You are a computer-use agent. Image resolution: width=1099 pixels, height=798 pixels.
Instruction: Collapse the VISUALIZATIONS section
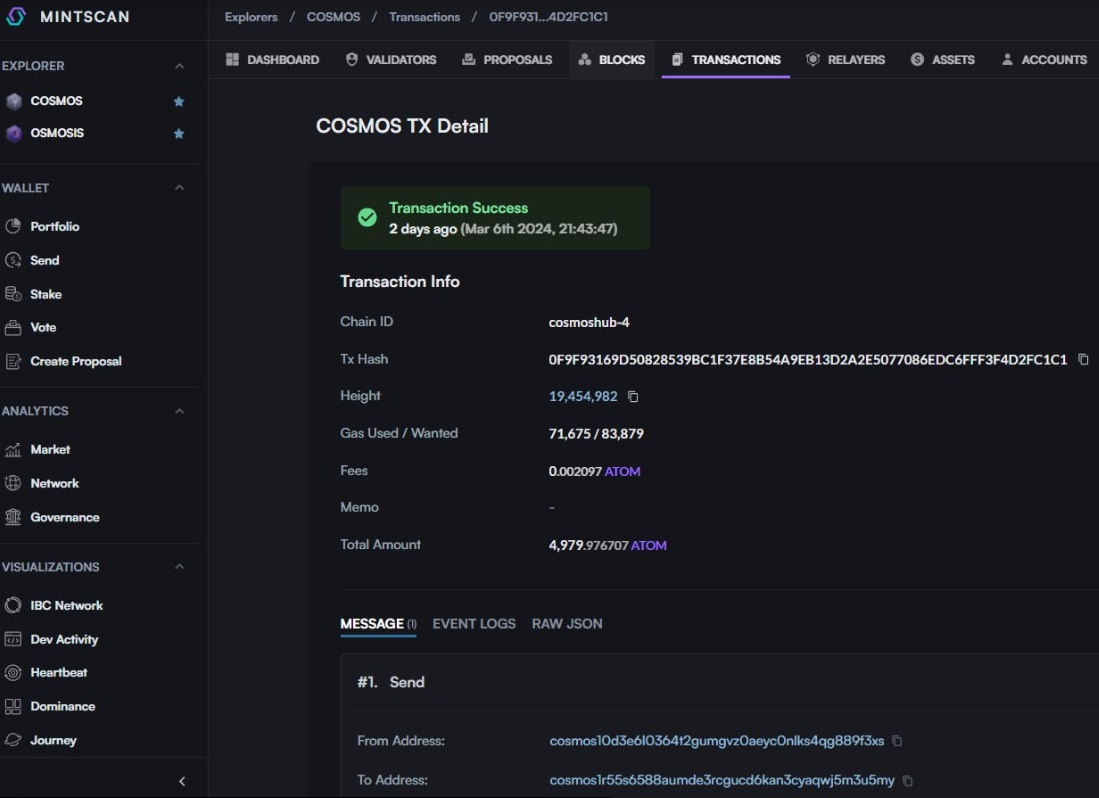pyautogui.click(x=179, y=567)
